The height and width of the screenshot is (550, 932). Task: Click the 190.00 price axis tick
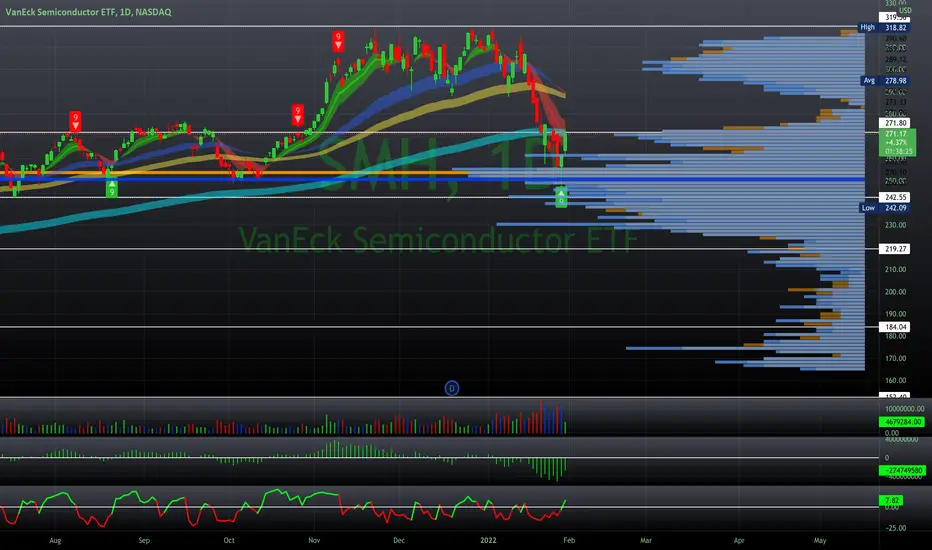click(x=895, y=314)
